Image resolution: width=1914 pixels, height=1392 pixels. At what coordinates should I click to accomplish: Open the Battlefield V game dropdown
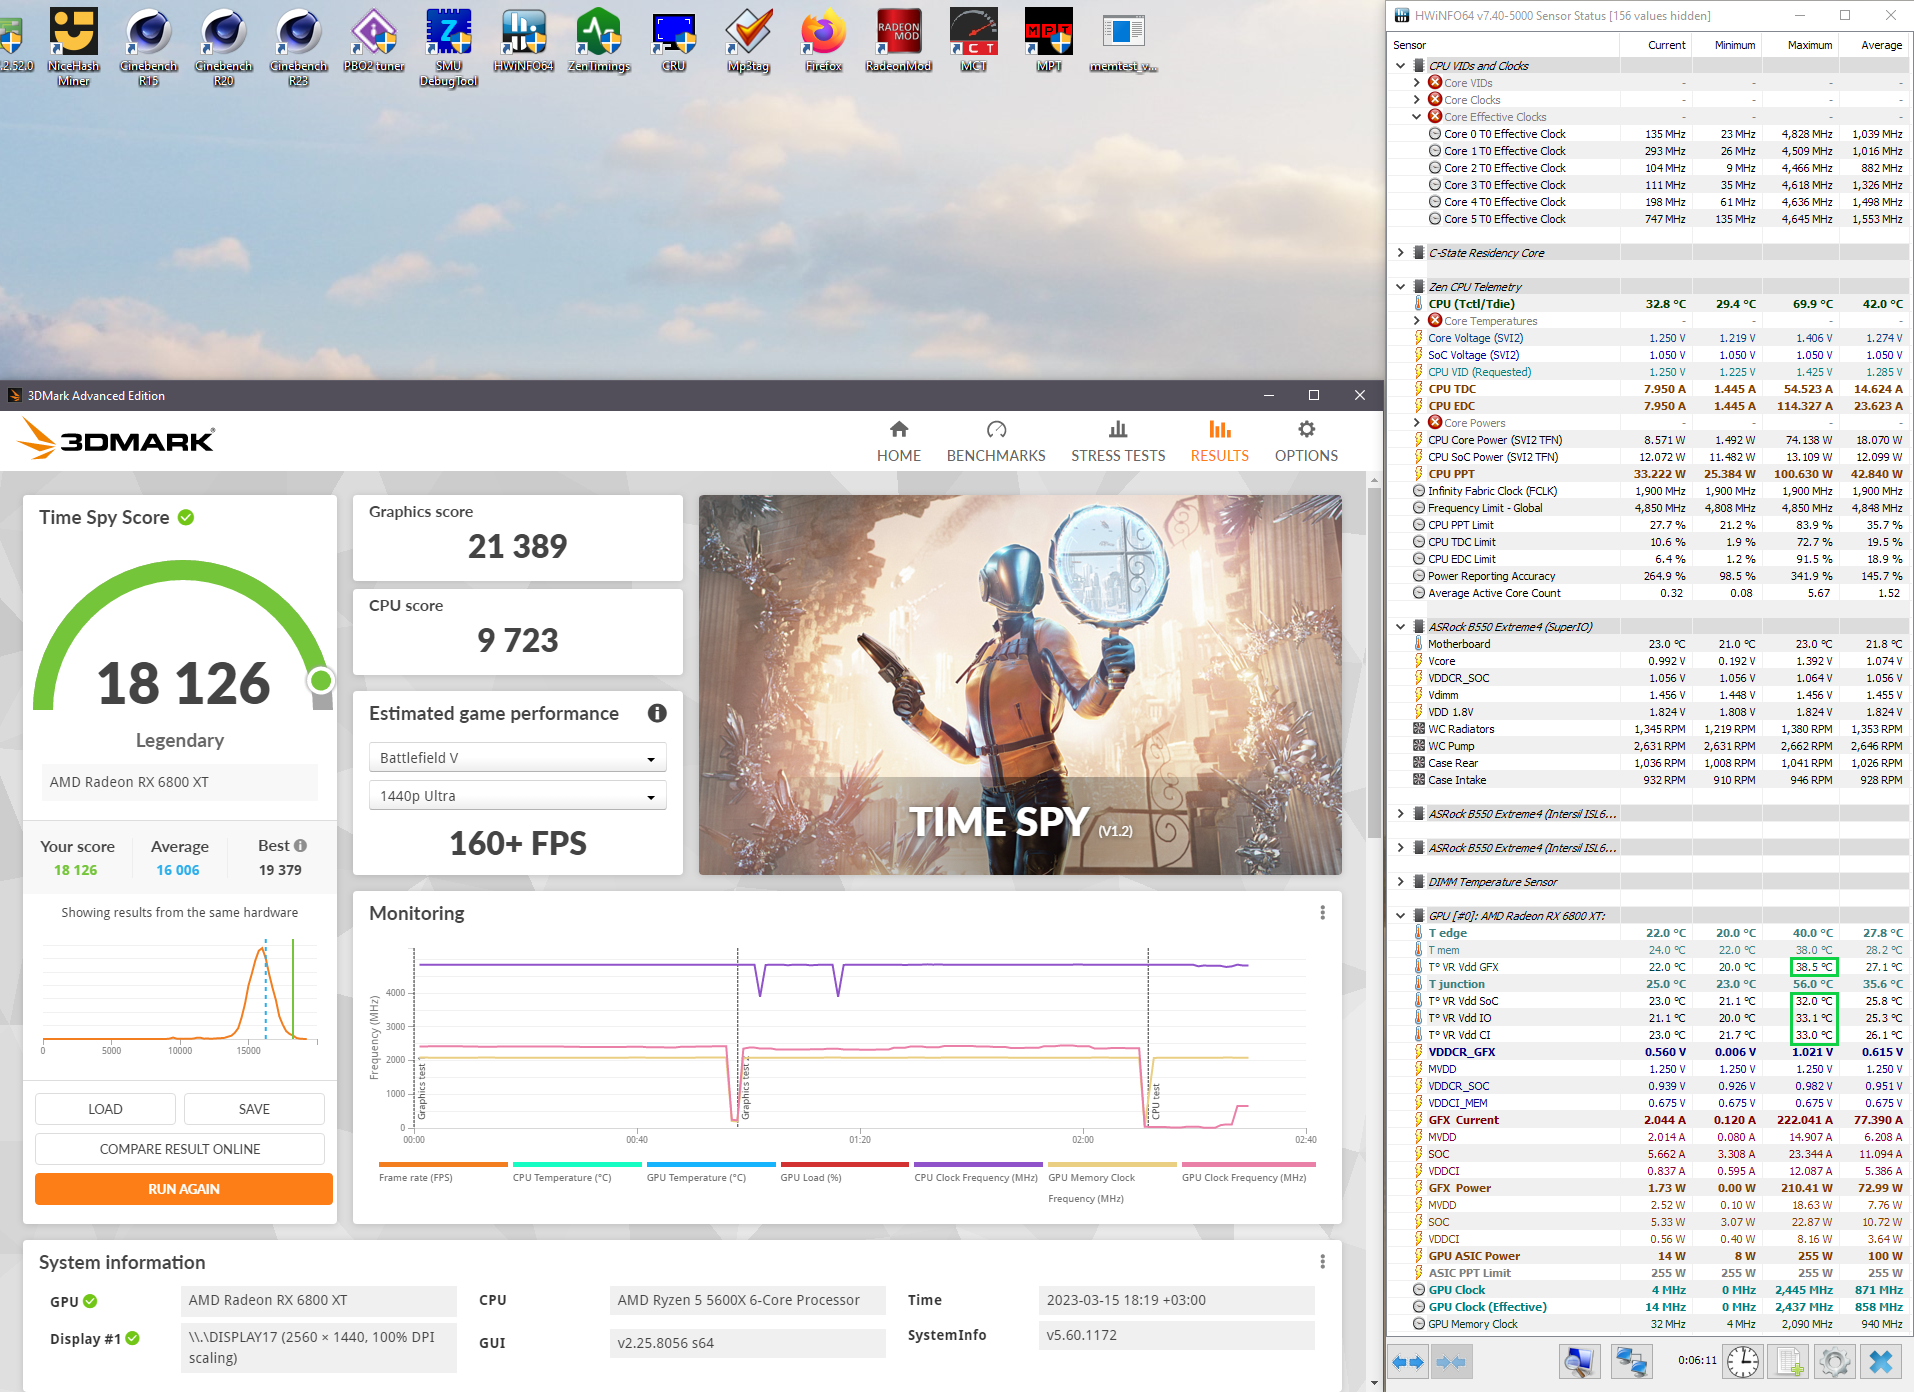point(517,758)
